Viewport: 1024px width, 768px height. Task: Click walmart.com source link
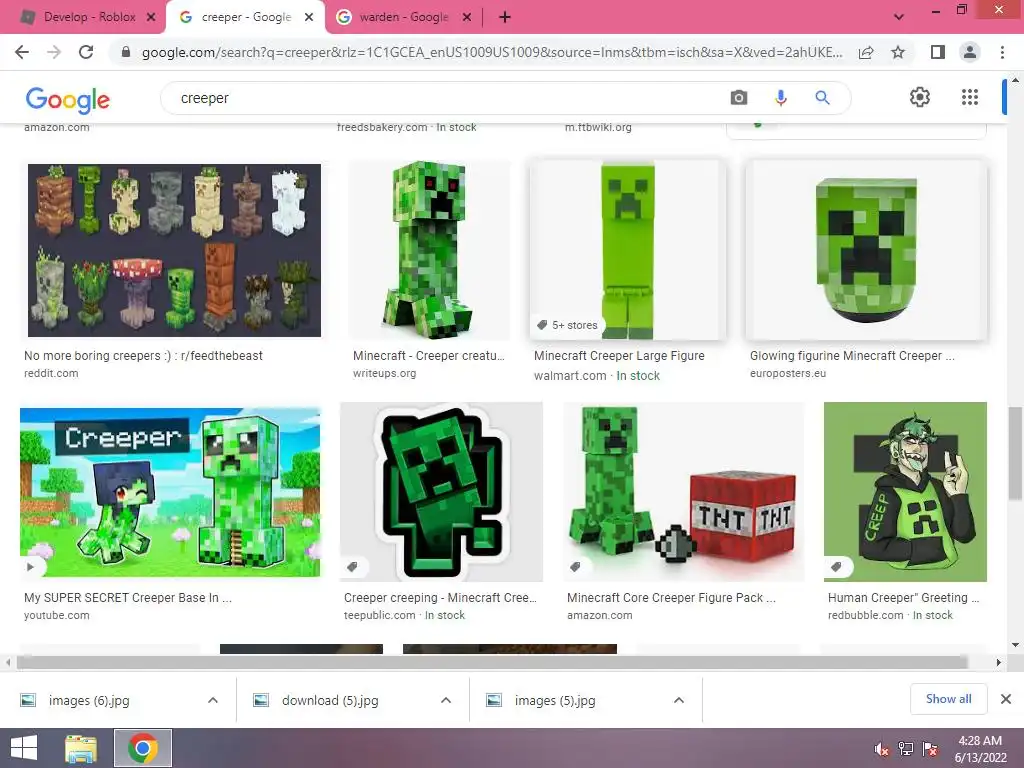[x=570, y=376]
